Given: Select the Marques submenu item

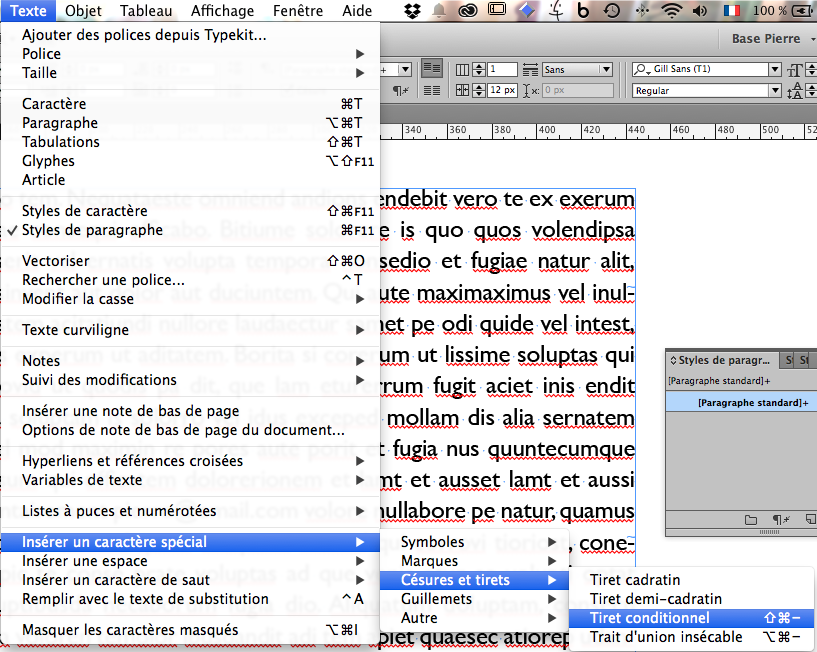Looking at the screenshot, I should pos(474,561).
